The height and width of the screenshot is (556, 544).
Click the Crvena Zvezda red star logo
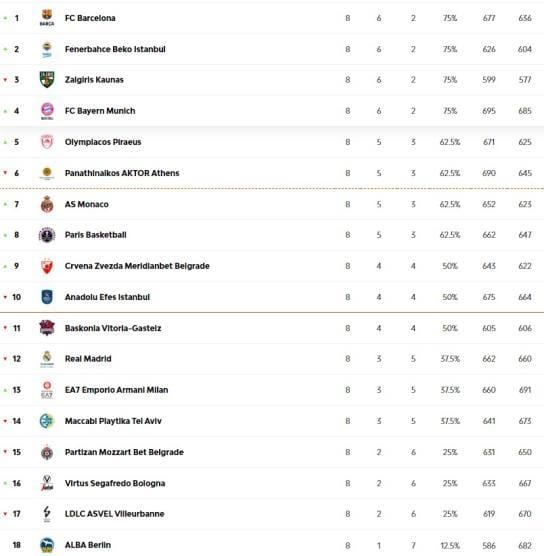(x=47, y=266)
